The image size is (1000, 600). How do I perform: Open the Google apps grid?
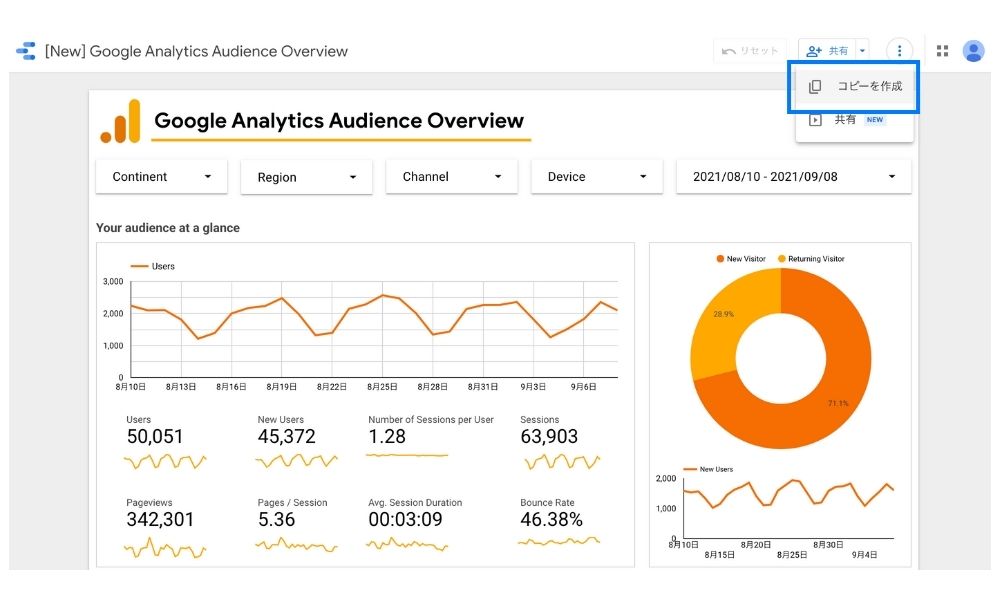tap(942, 51)
